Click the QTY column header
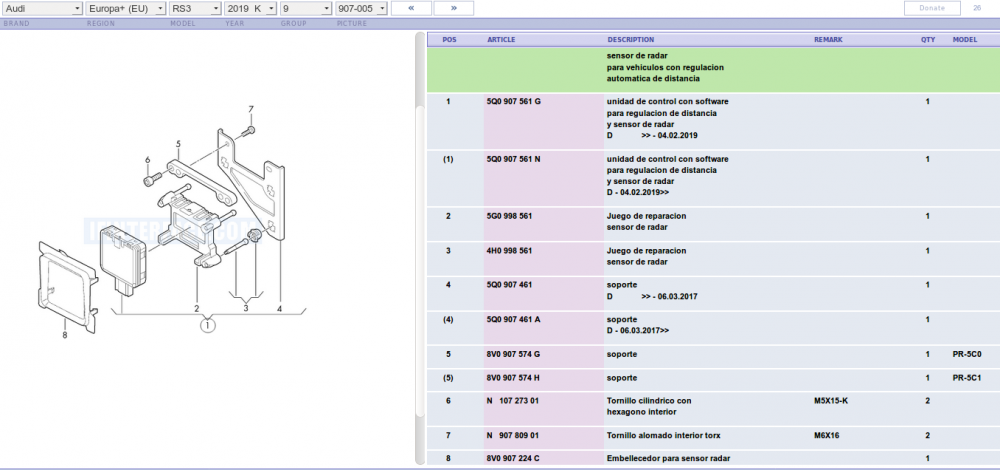Viewport: 1000px width, 470px height. [x=928, y=40]
